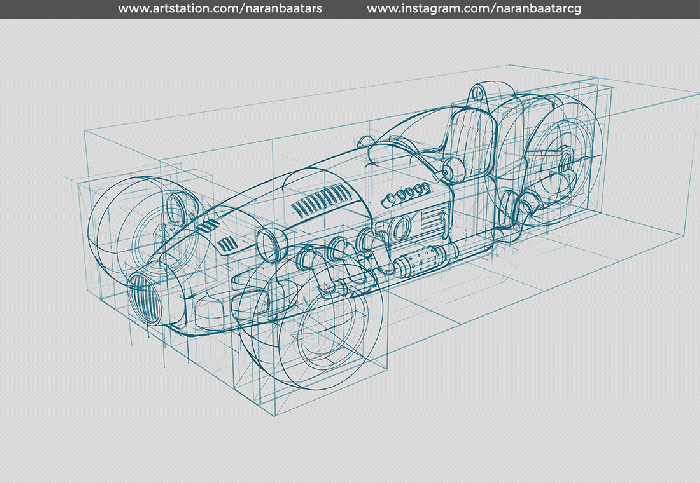Screen dimensions: 700x483
Task: Select the large louver vents on the hood
Action: pos(319,203)
